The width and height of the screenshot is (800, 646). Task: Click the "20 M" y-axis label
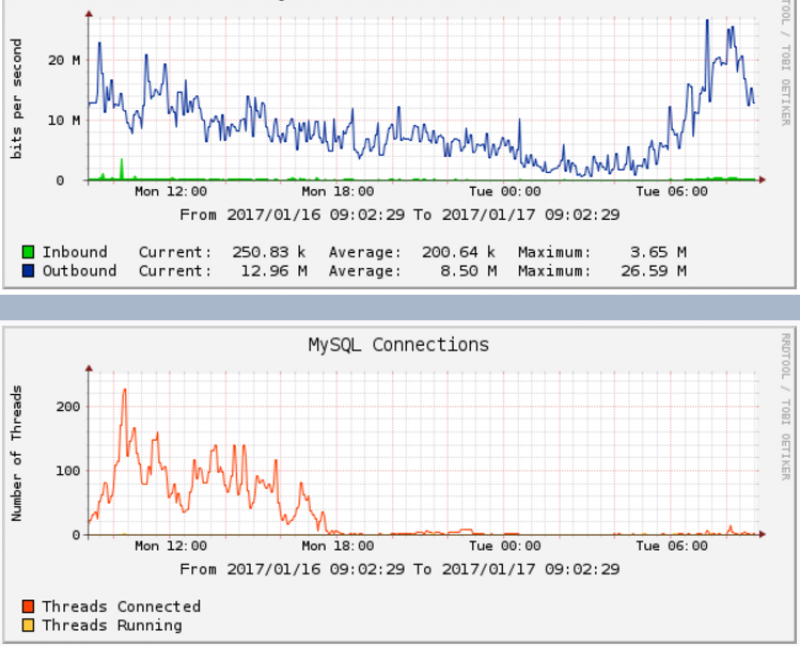64,60
